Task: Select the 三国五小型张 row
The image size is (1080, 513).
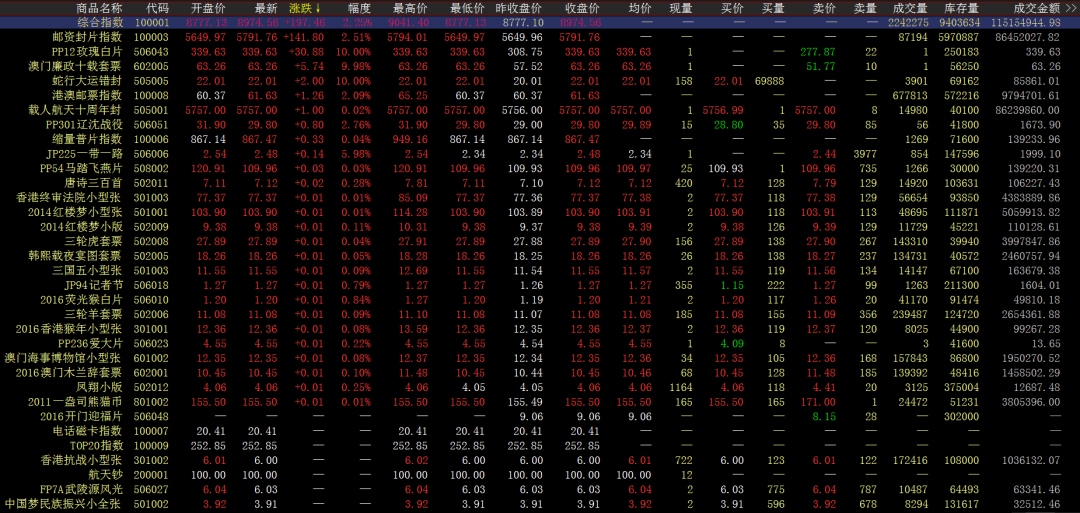Action: pyautogui.click(x=540, y=270)
